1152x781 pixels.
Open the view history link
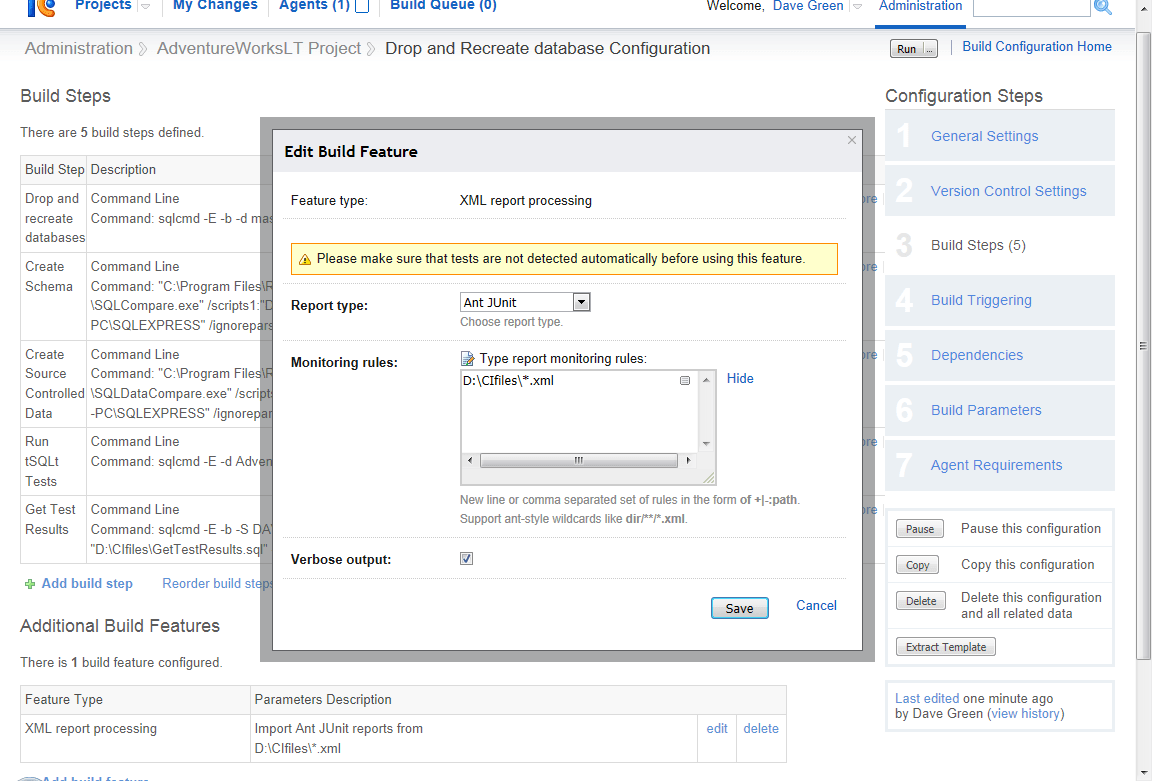pos(1025,713)
